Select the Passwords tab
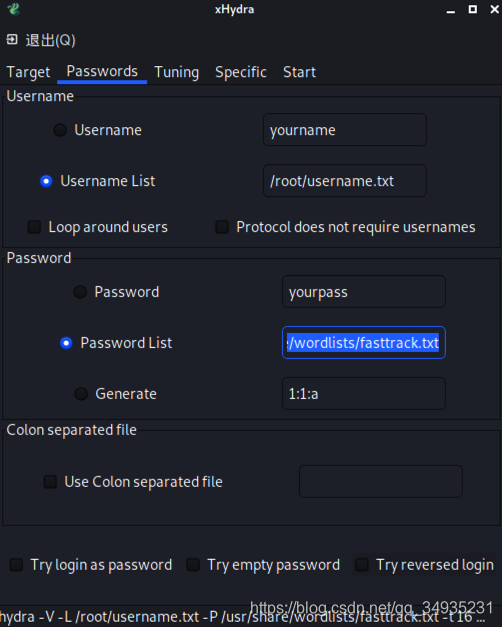 (x=102, y=72)
